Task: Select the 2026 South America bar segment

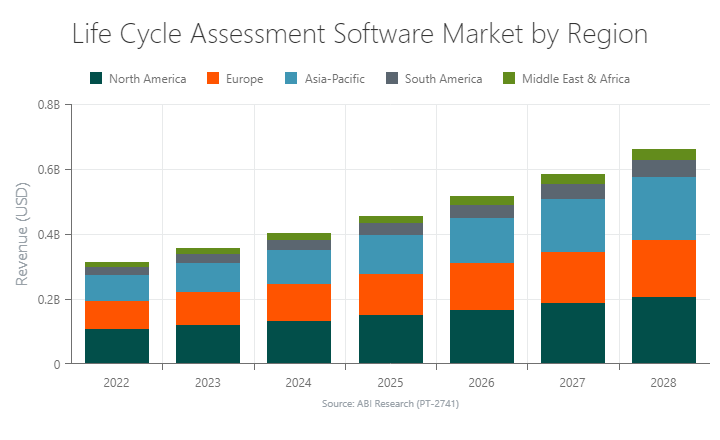Action: [482, 211]
